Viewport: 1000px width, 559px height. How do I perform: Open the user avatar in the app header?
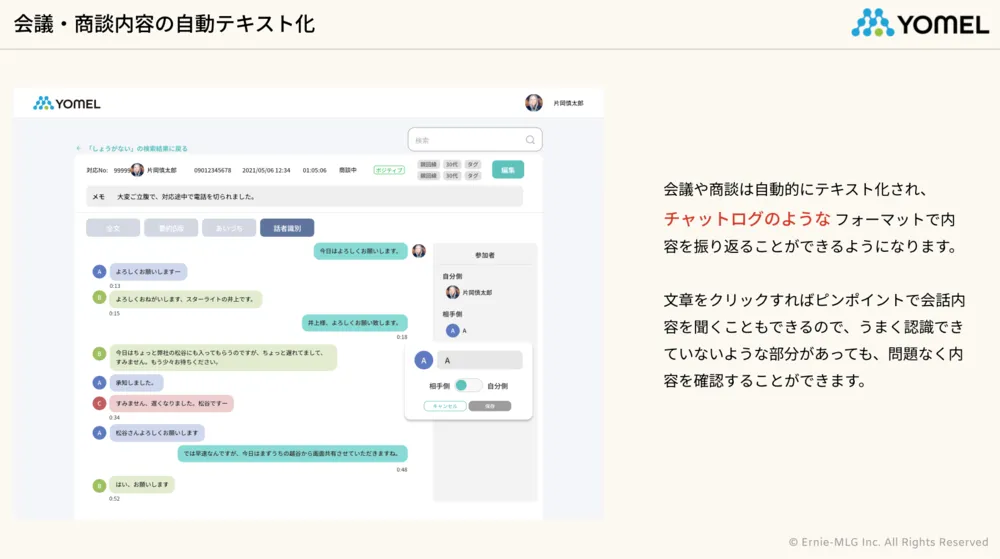[x=534, y=103]
